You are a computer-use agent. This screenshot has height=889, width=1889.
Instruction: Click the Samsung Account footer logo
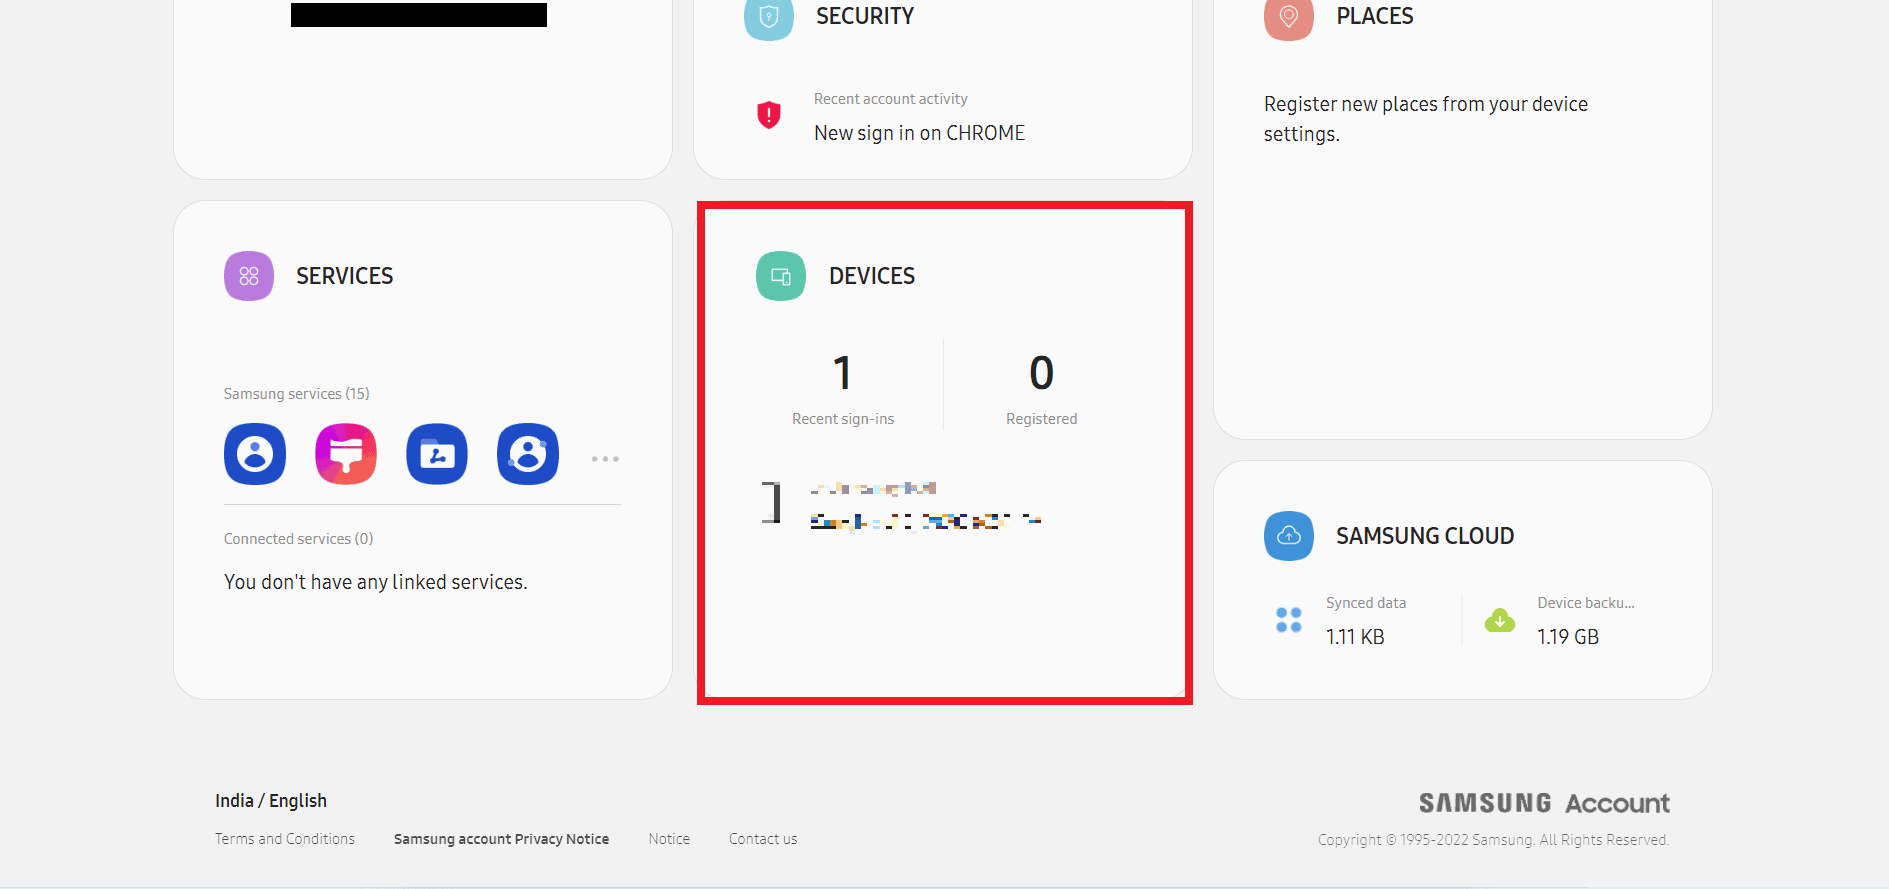click(1544, 803)
